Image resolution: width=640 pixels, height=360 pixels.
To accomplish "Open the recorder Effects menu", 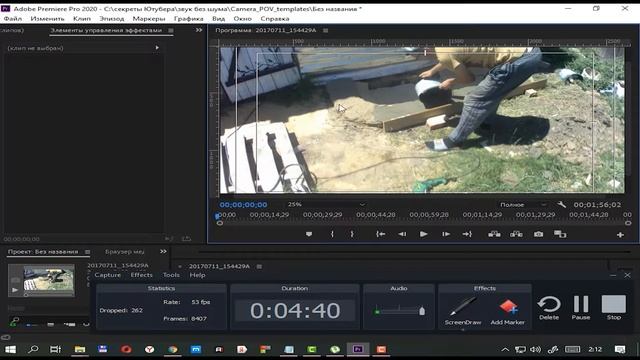I will tap(142, 275).
